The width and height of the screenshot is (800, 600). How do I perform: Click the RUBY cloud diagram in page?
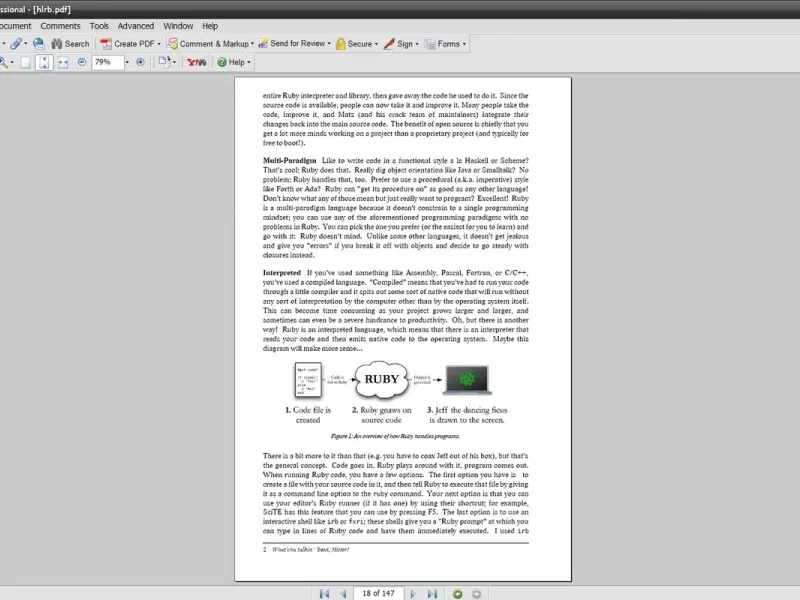pos(382,380)
